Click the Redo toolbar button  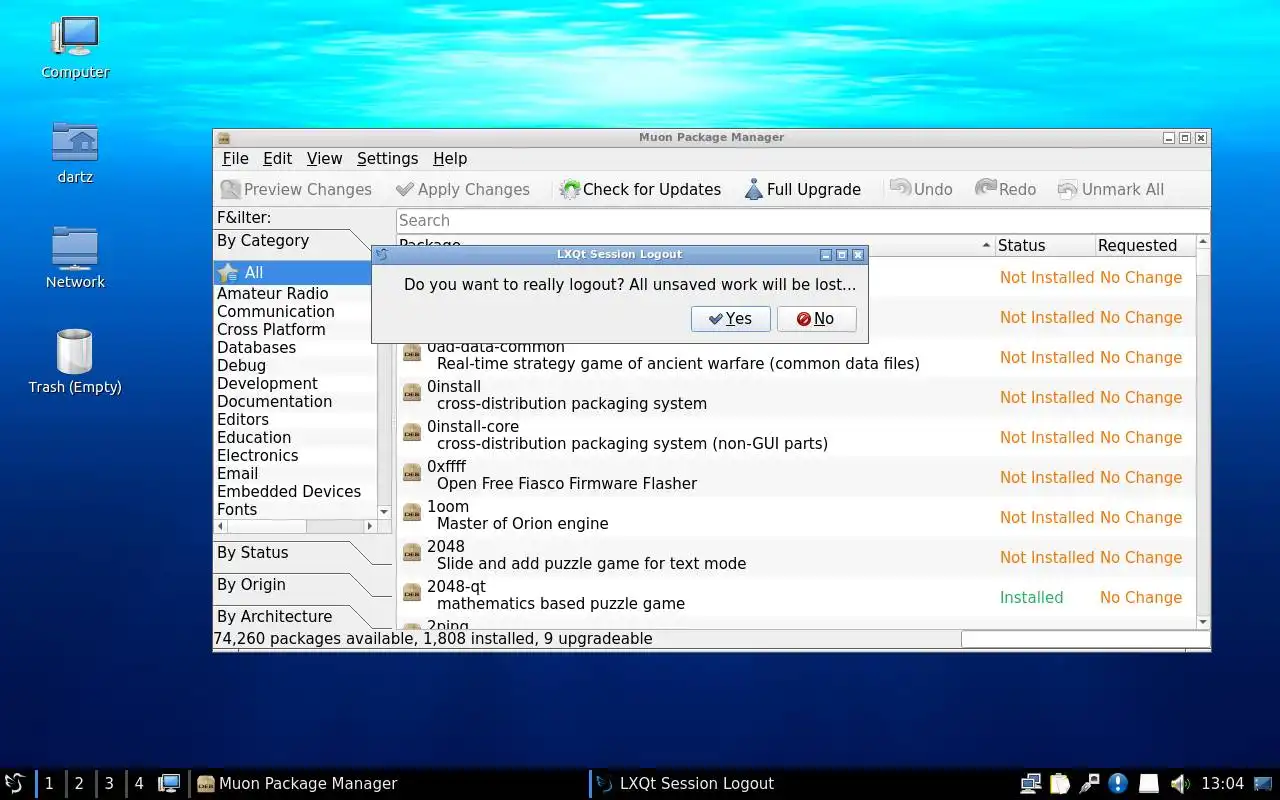(1006, 189)
